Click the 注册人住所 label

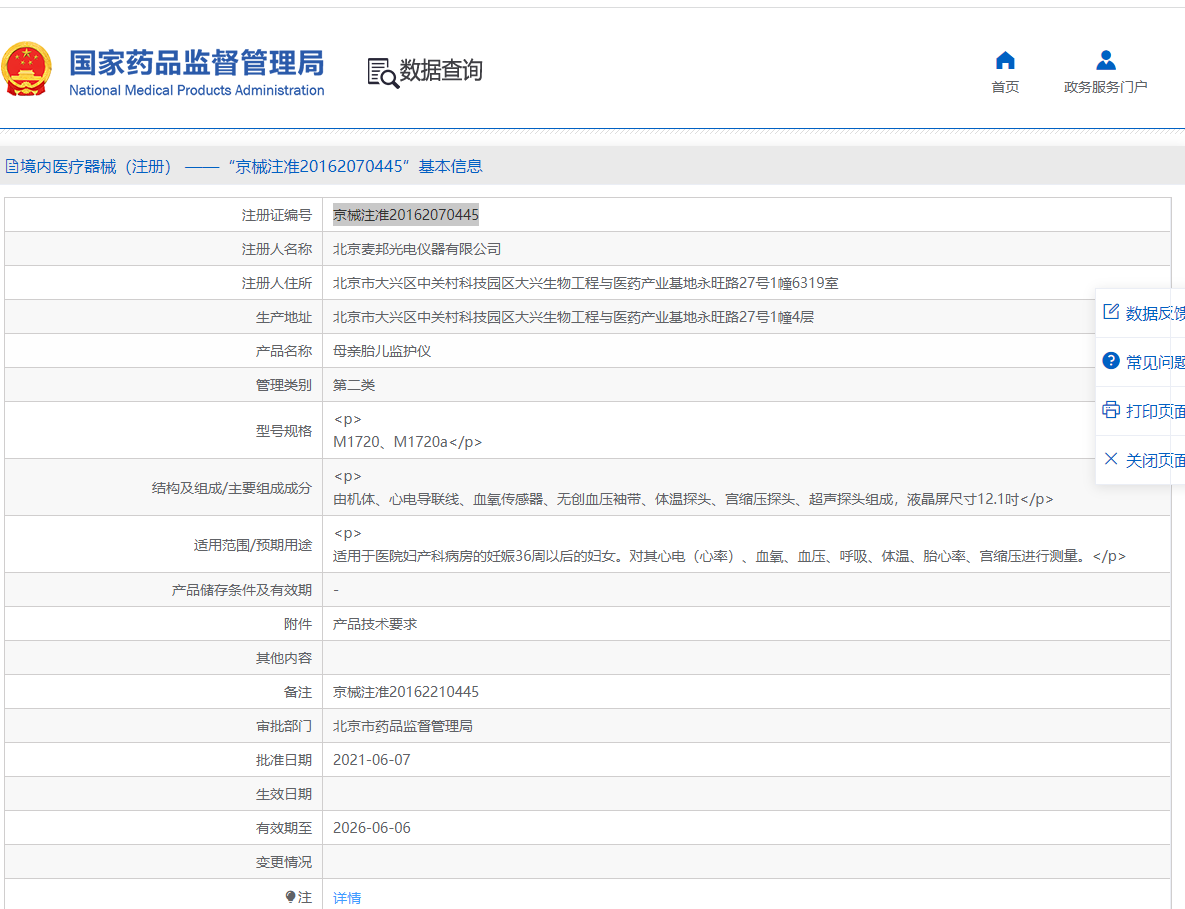coord(277,283)
